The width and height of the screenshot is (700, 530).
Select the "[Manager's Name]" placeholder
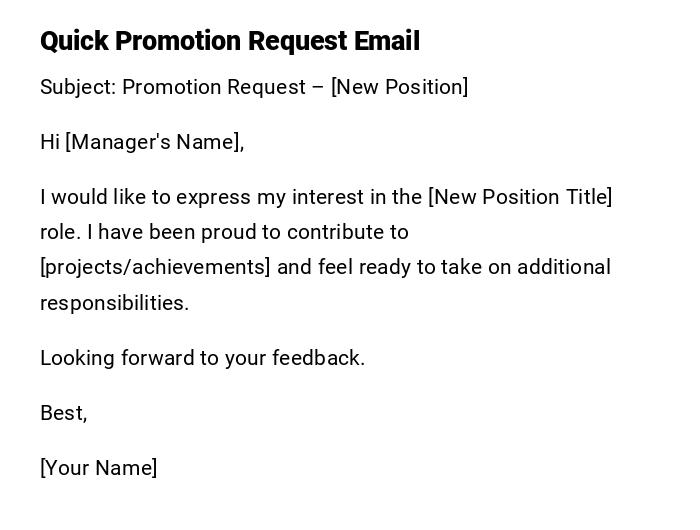point(155,142)
